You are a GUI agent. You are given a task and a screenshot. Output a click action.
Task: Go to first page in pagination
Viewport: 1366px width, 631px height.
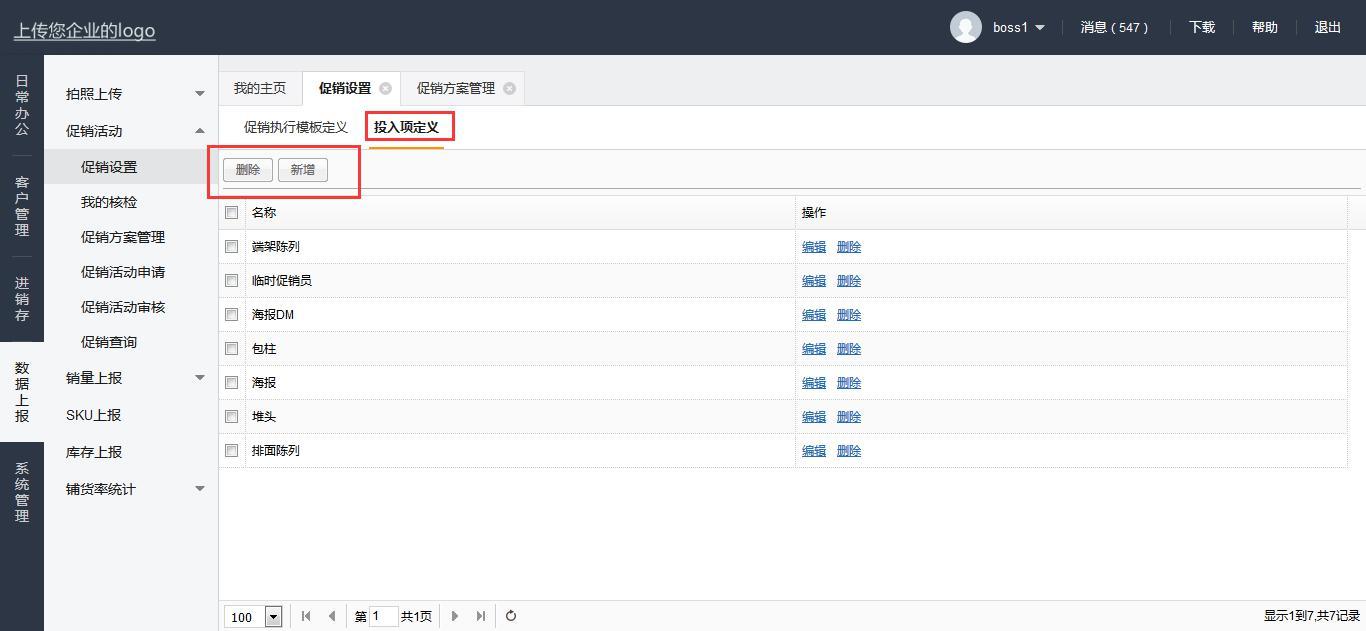tap(306, 616)
